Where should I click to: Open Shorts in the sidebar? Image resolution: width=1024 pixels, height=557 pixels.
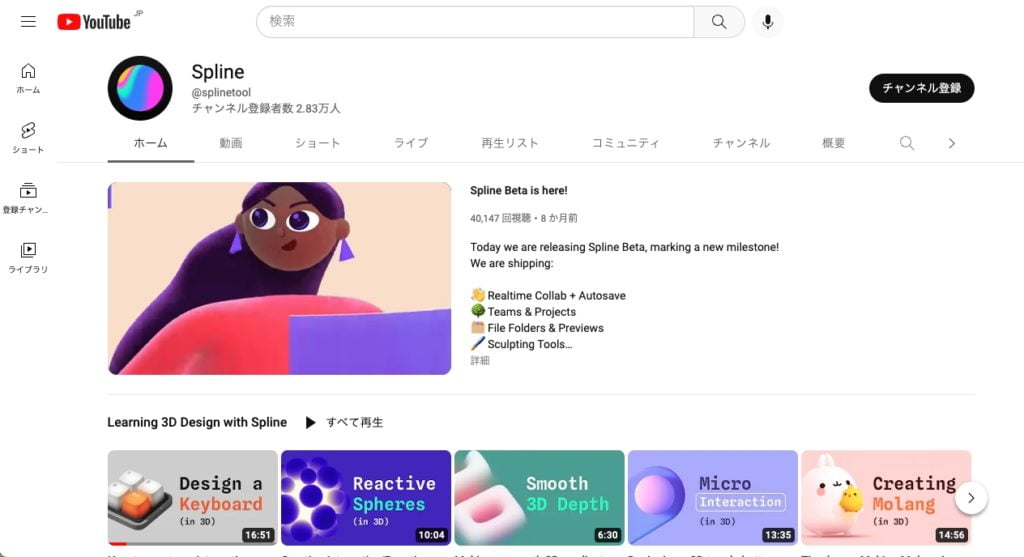(x=28, y=138)
